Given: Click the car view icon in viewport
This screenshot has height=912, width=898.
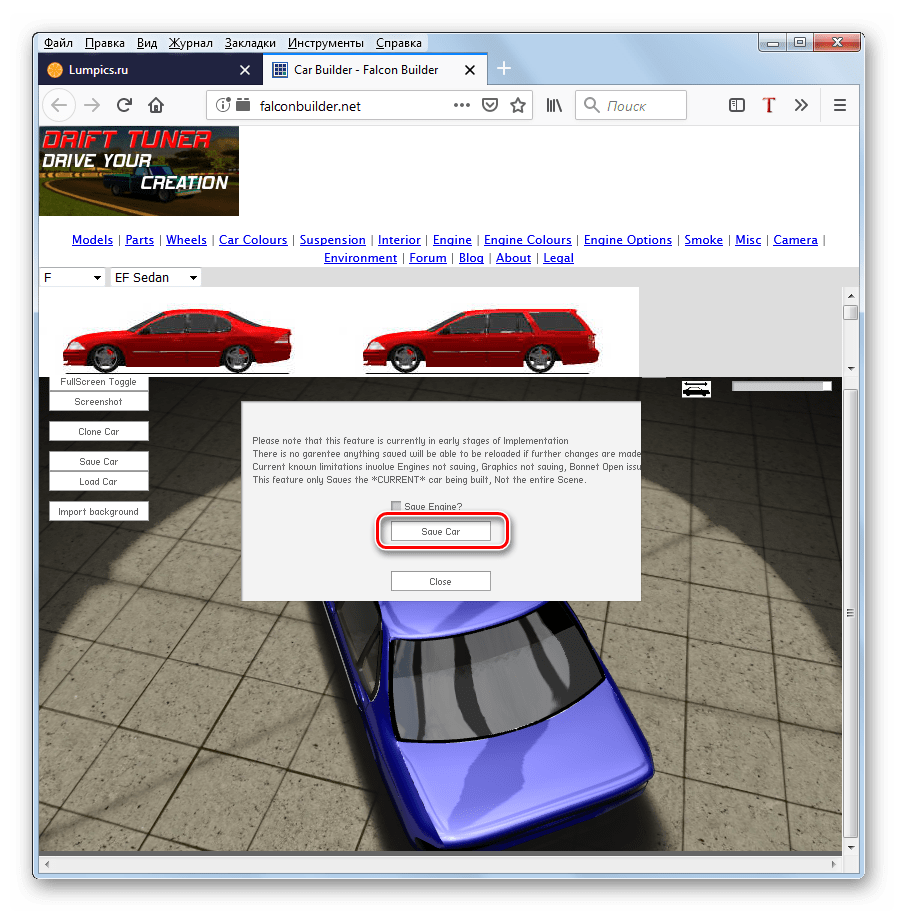Looking at the screenshot, I should point(696,389).
